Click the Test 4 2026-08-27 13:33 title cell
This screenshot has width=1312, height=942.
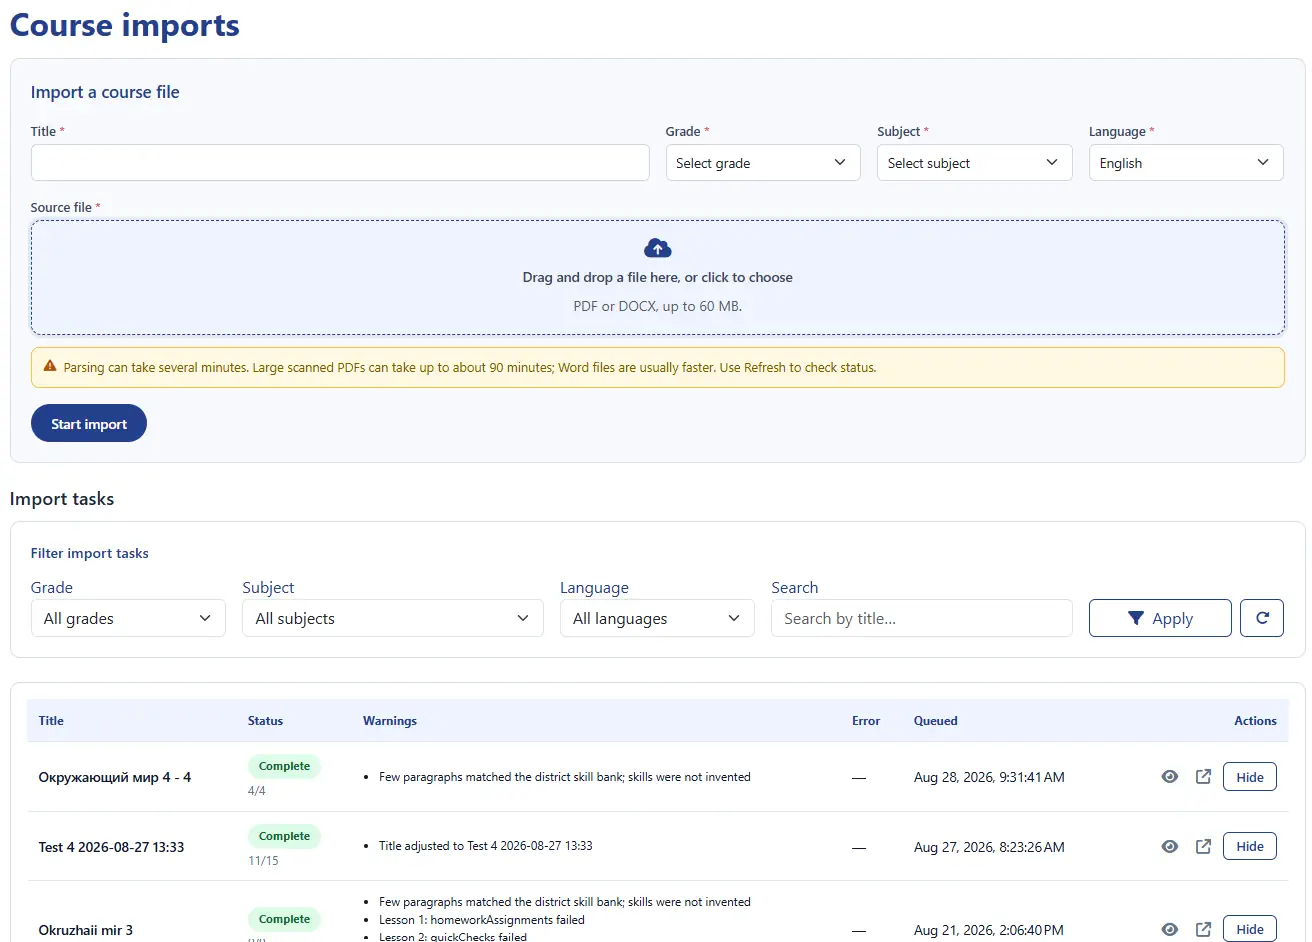click(111, 847)
